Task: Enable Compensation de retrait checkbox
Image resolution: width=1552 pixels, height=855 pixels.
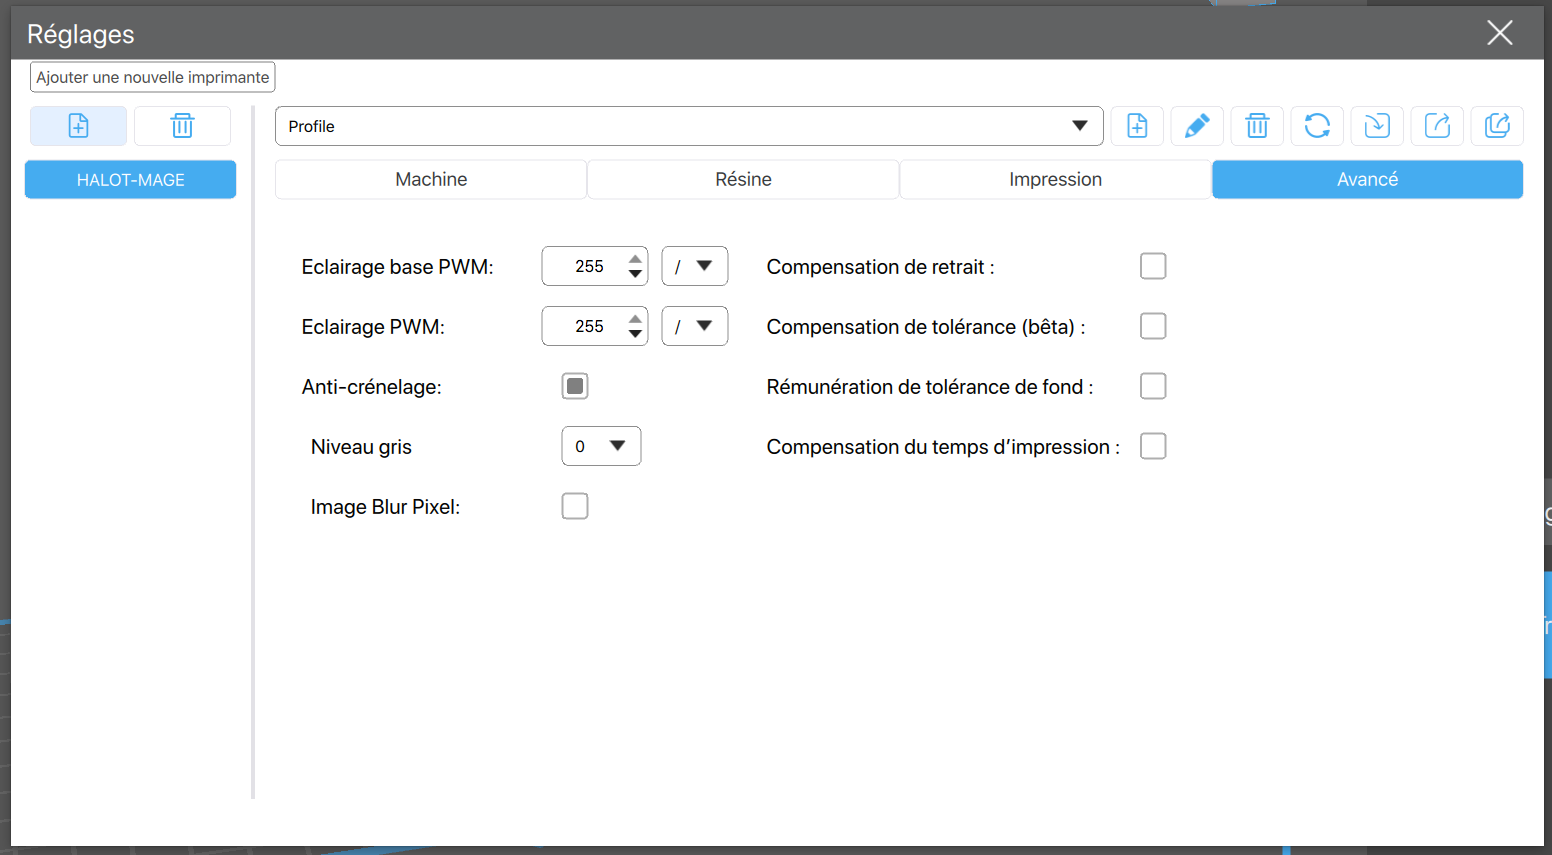Action: pos(1153,266)
